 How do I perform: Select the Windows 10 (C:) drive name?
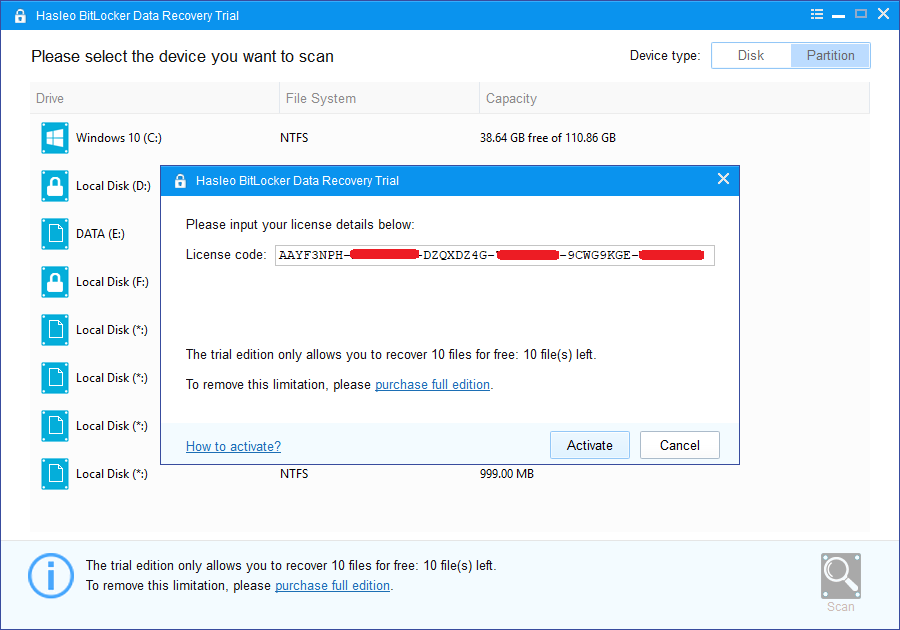(x=119, y=138)
